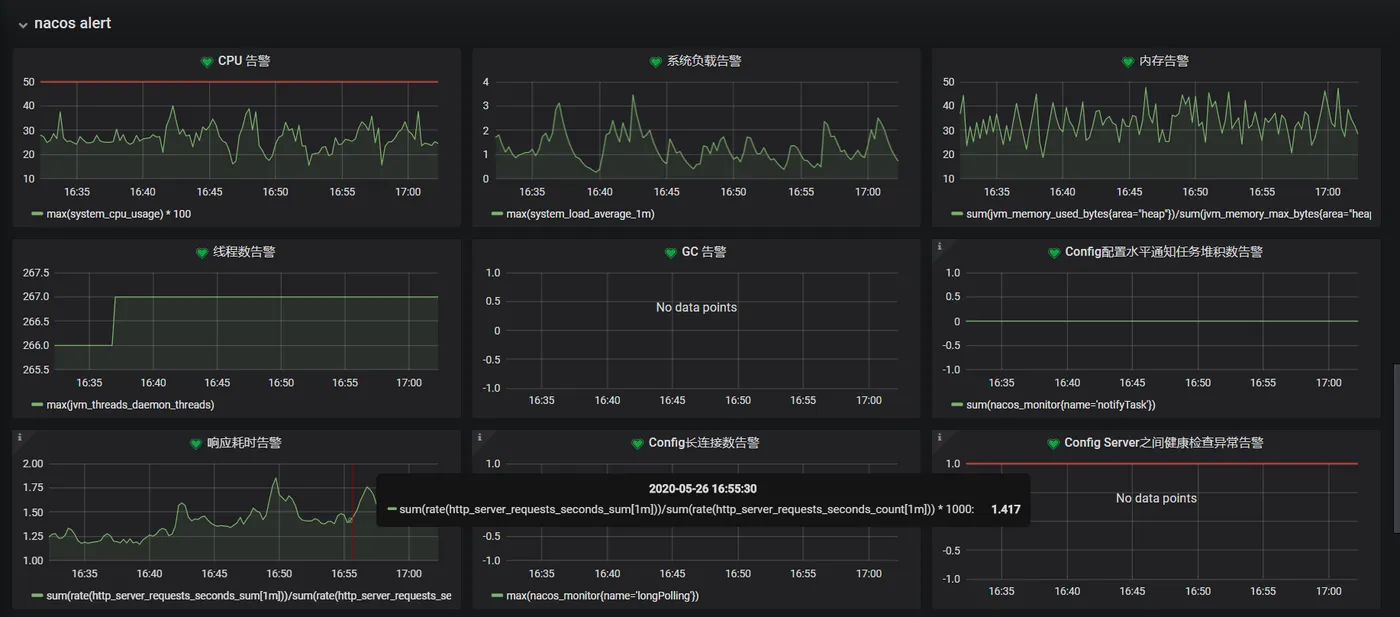Click green heart icon on 系统负载告警 panel
The image size is (1400, 617).
(656, 62)
